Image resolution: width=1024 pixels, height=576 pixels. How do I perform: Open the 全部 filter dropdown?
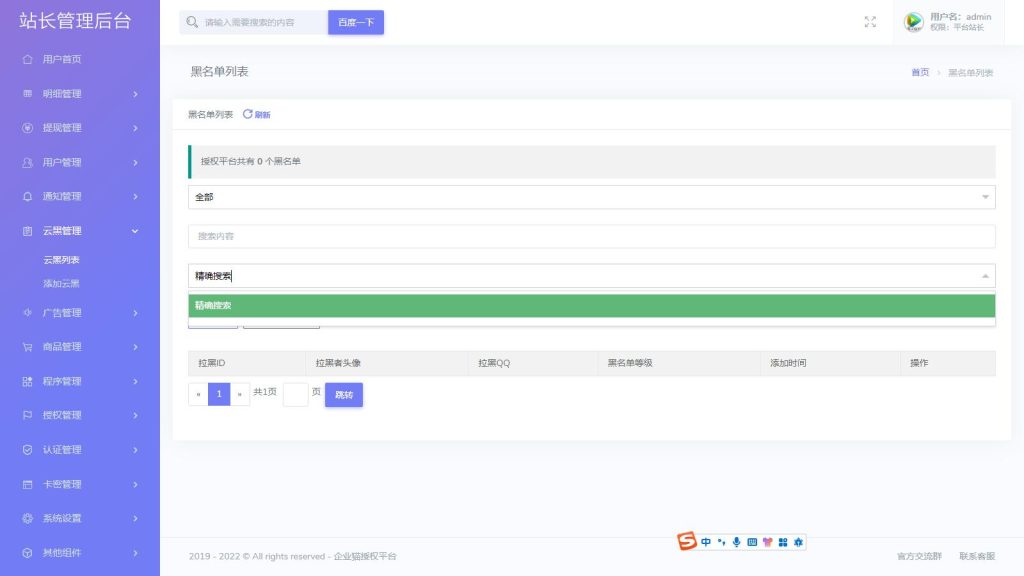[591, 197]
